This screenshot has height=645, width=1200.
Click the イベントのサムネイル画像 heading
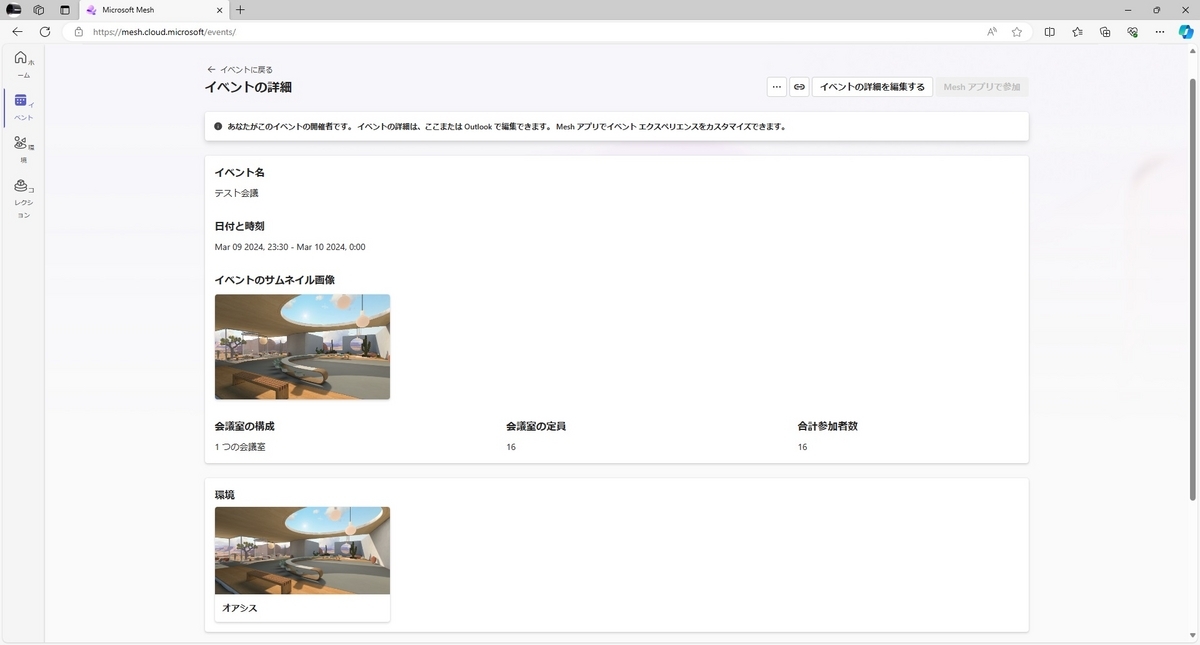pos(275,280)
